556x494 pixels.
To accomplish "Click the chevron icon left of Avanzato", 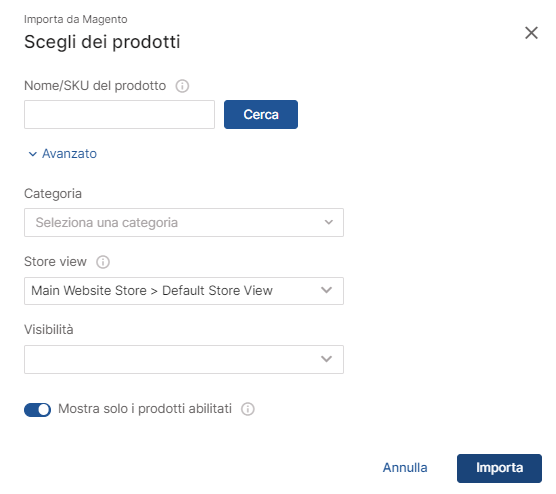I will click(33, 154).
